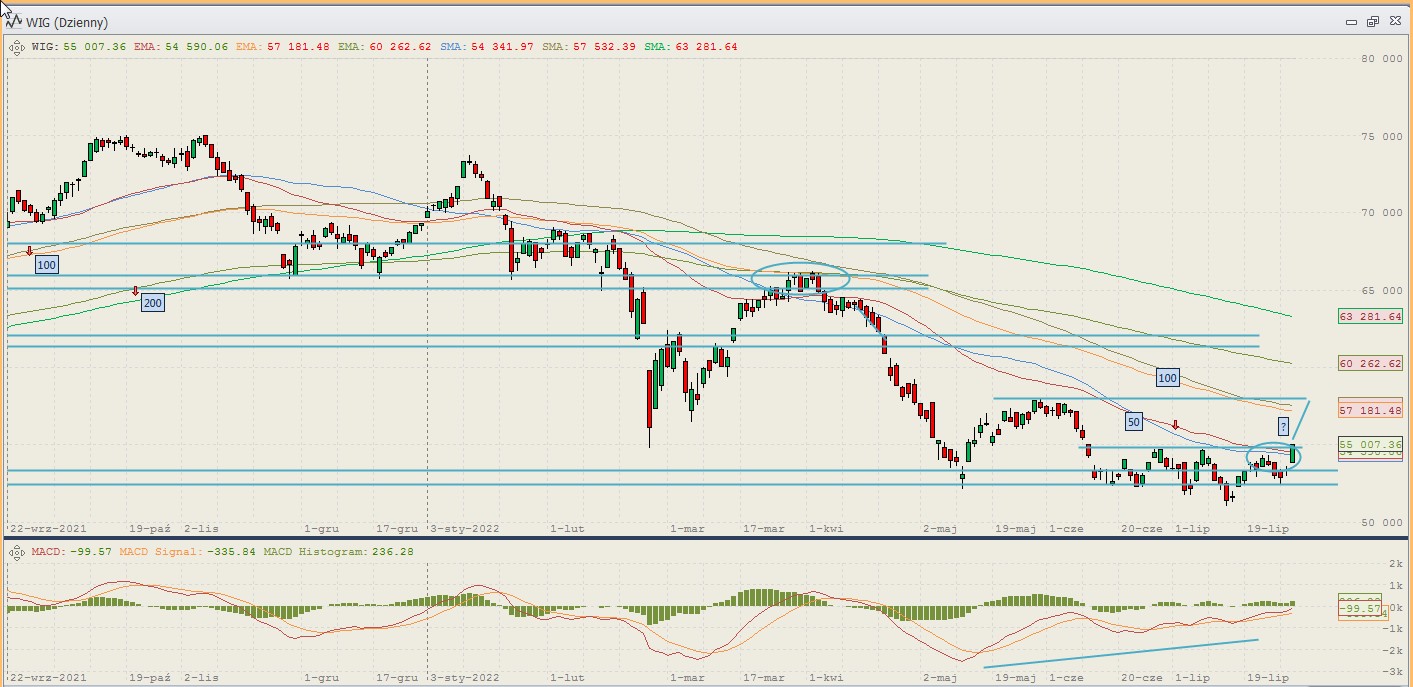Minimize the WIG chart window
This screenshot has width=1413, height=687.
tap(1351, 21)
